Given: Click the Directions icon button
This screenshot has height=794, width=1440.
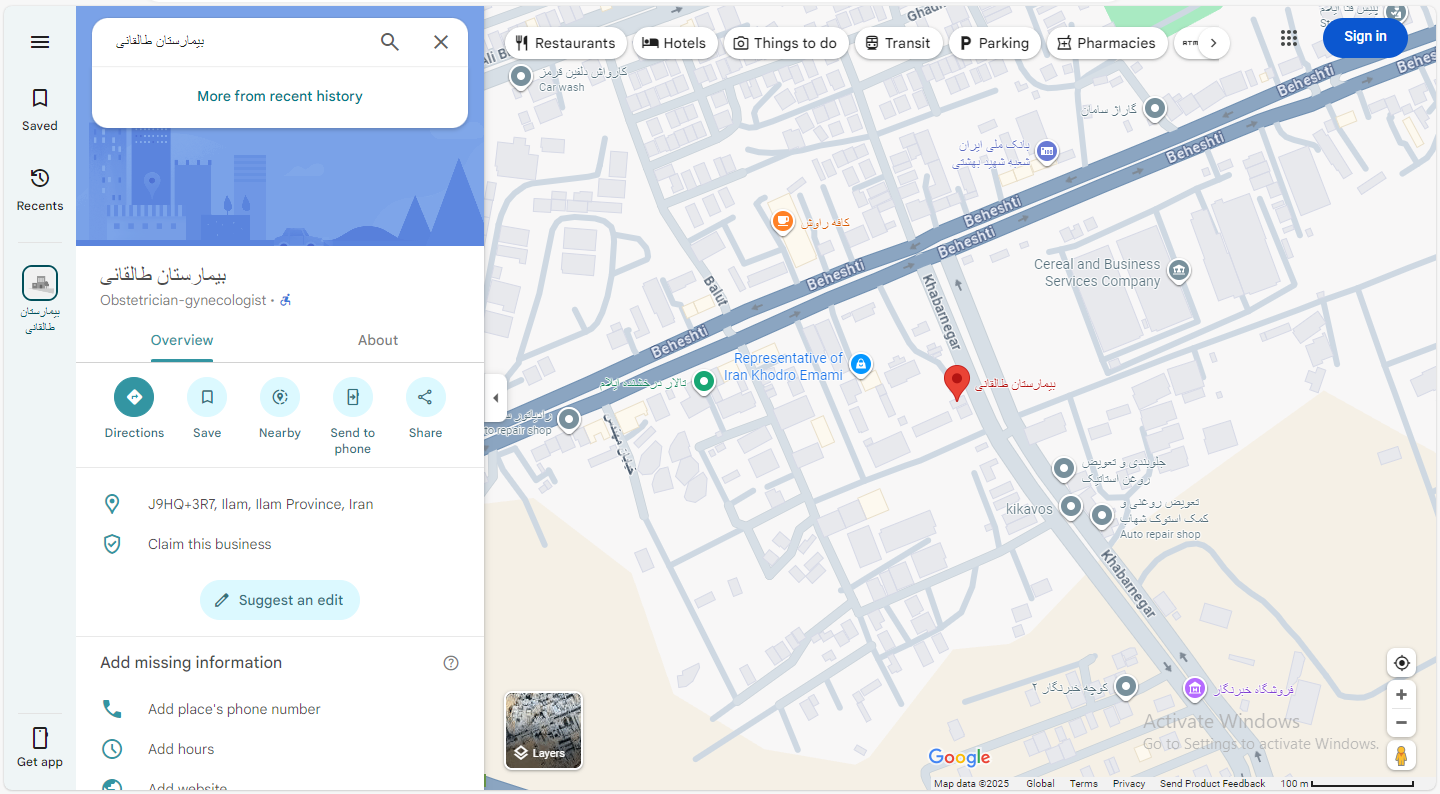Looking at the screenshot, I should tap(134, 397).
